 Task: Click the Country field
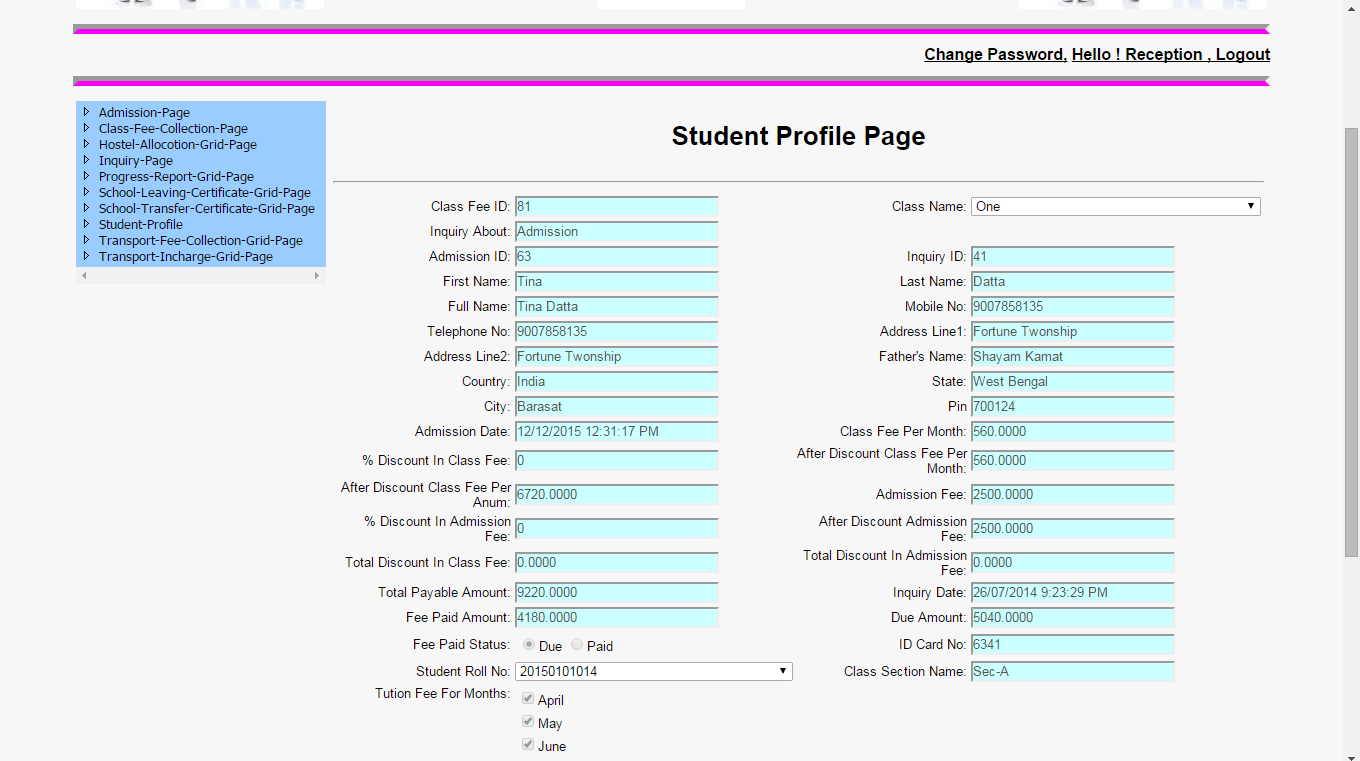(x=617, y=382)
